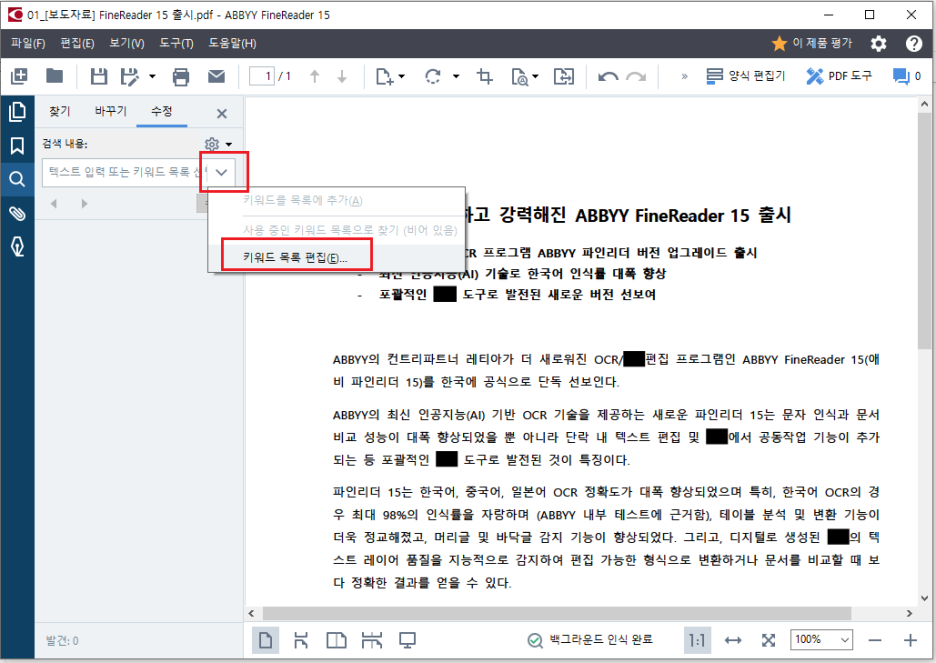Expand the Save As dropdown arrow
The height and width of the screenshot is (663, 936).
point(152,76)
